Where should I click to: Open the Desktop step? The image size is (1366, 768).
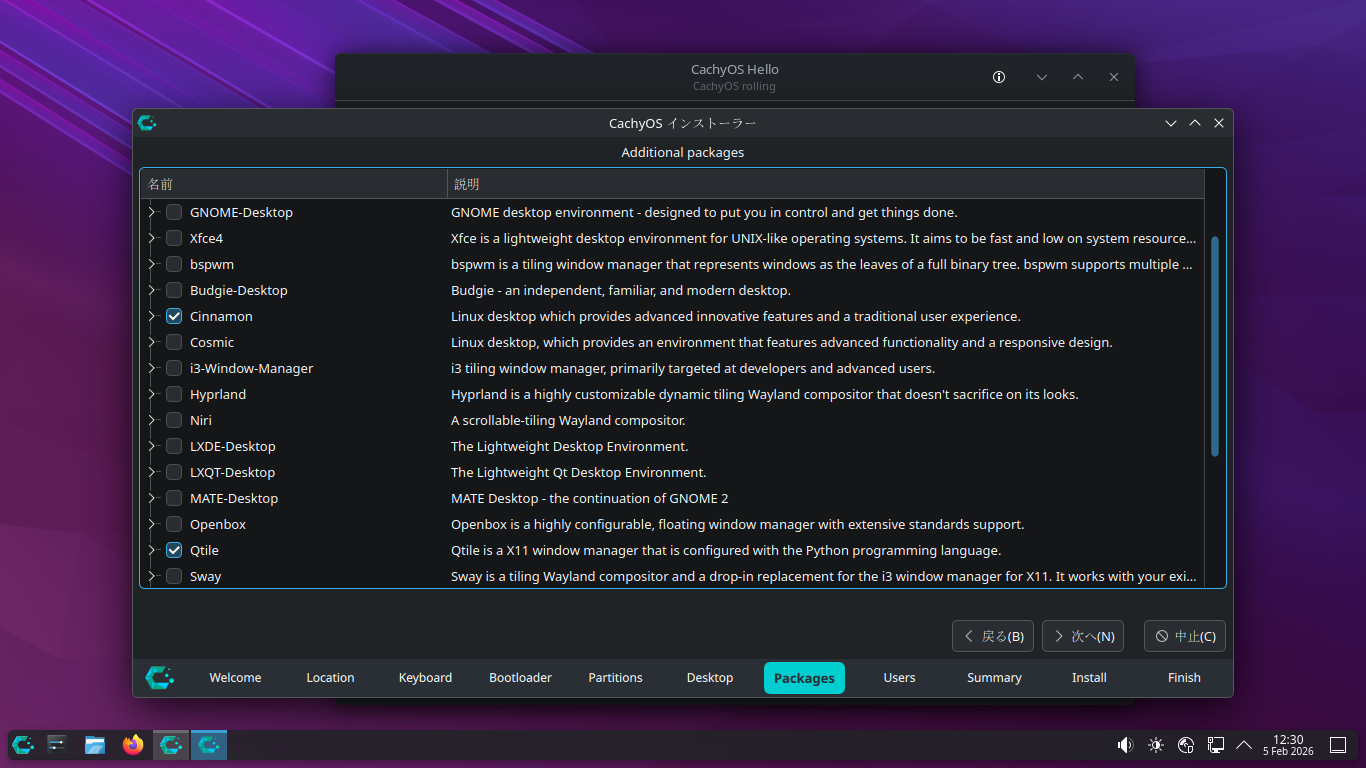tap(710, 677)
